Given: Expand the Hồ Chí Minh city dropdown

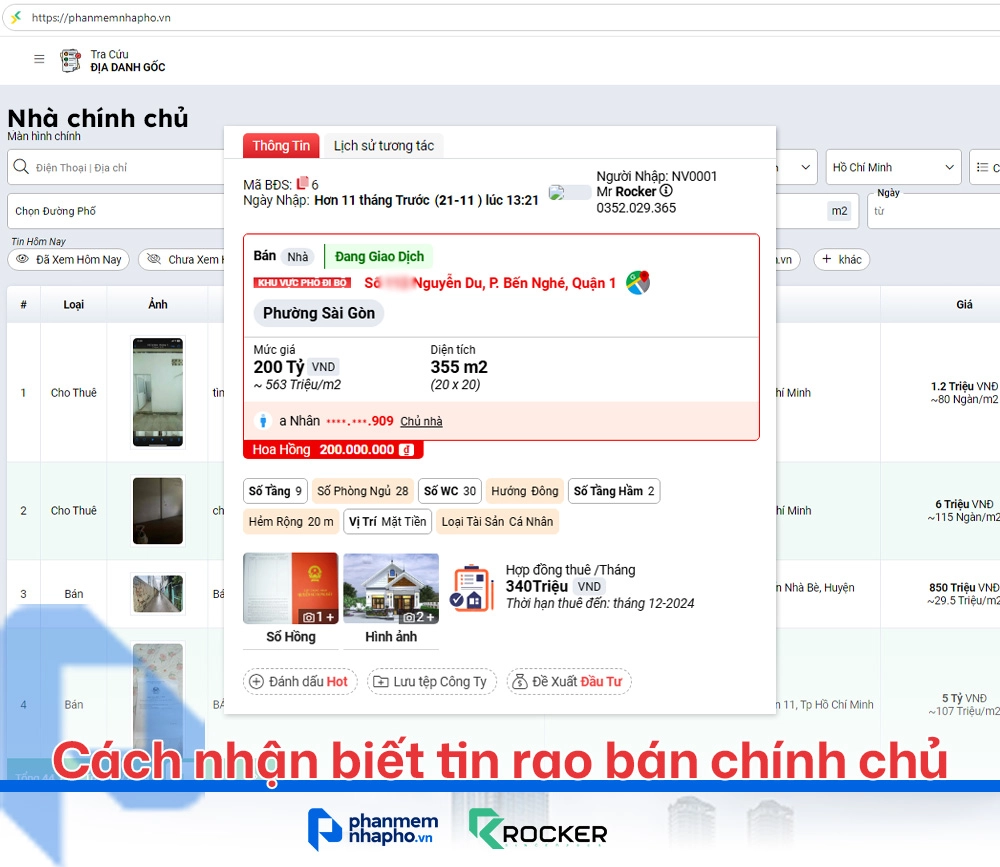Looking at the screenshot, I should pos(893,167).
